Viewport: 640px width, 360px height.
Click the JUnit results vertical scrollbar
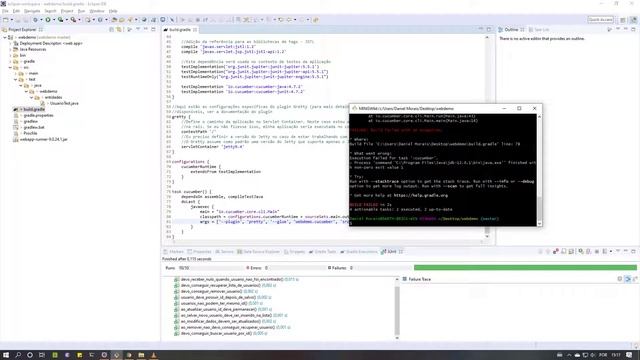tap(397, 309)
